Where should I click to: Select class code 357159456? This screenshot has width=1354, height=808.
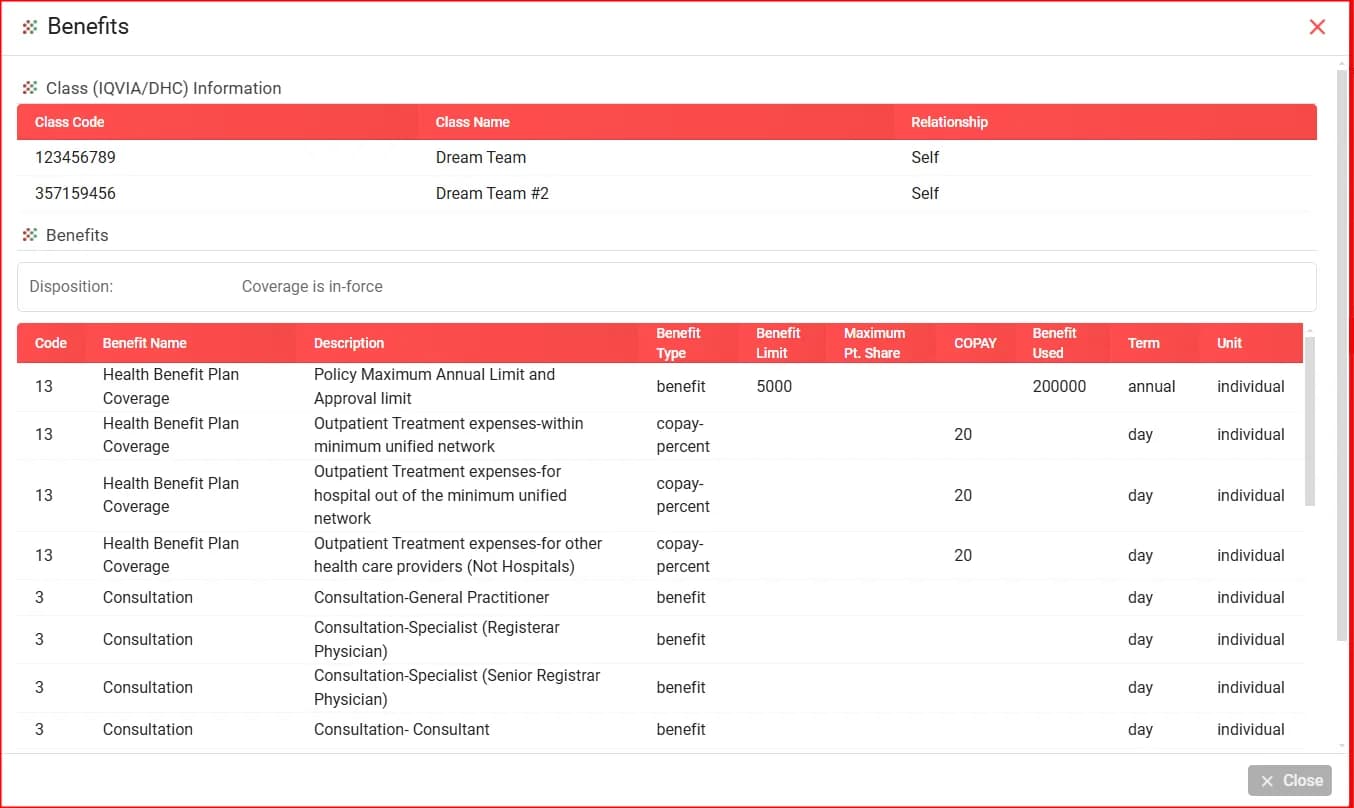[75, 193]
